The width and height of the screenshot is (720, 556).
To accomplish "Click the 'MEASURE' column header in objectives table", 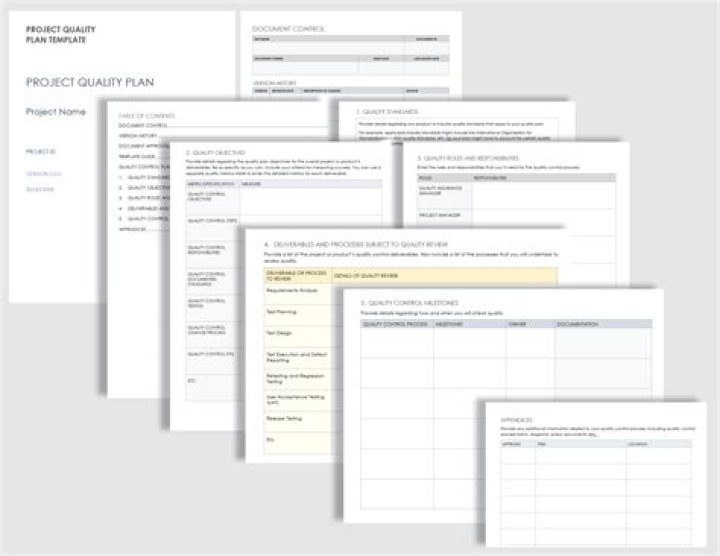I will point(251,184).
